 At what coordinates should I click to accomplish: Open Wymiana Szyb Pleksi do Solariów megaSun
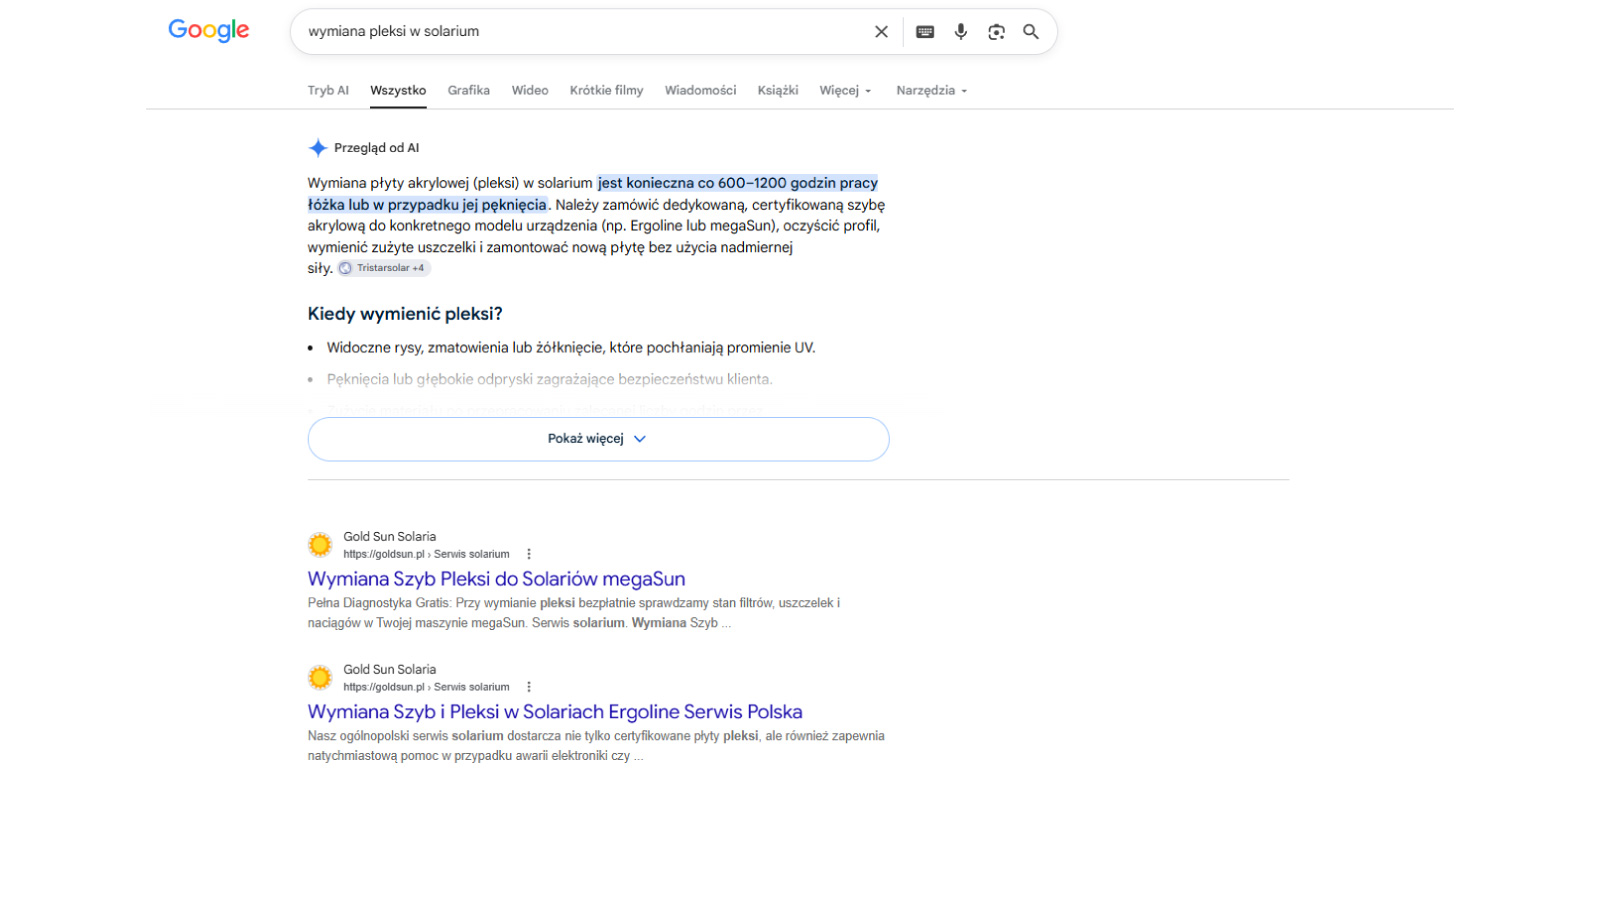496,579
